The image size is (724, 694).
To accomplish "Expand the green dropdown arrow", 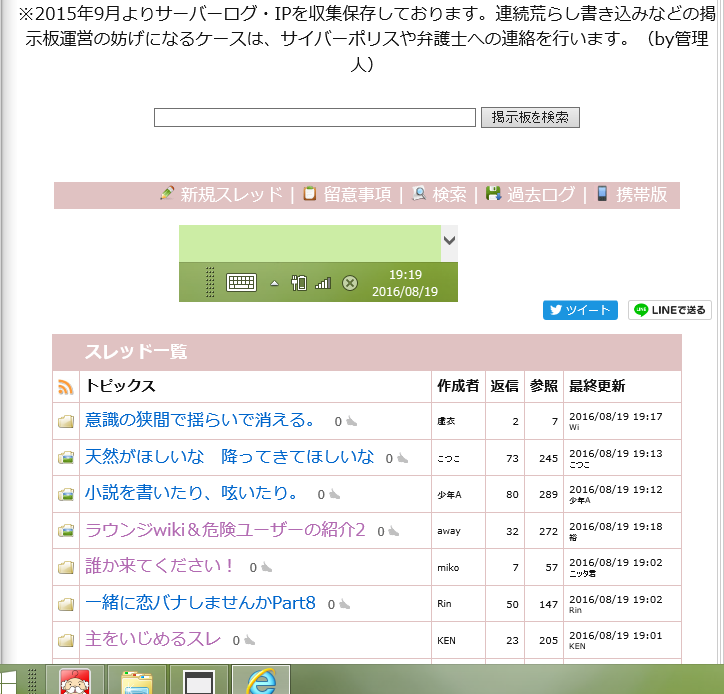I will (x=450, y=240).
